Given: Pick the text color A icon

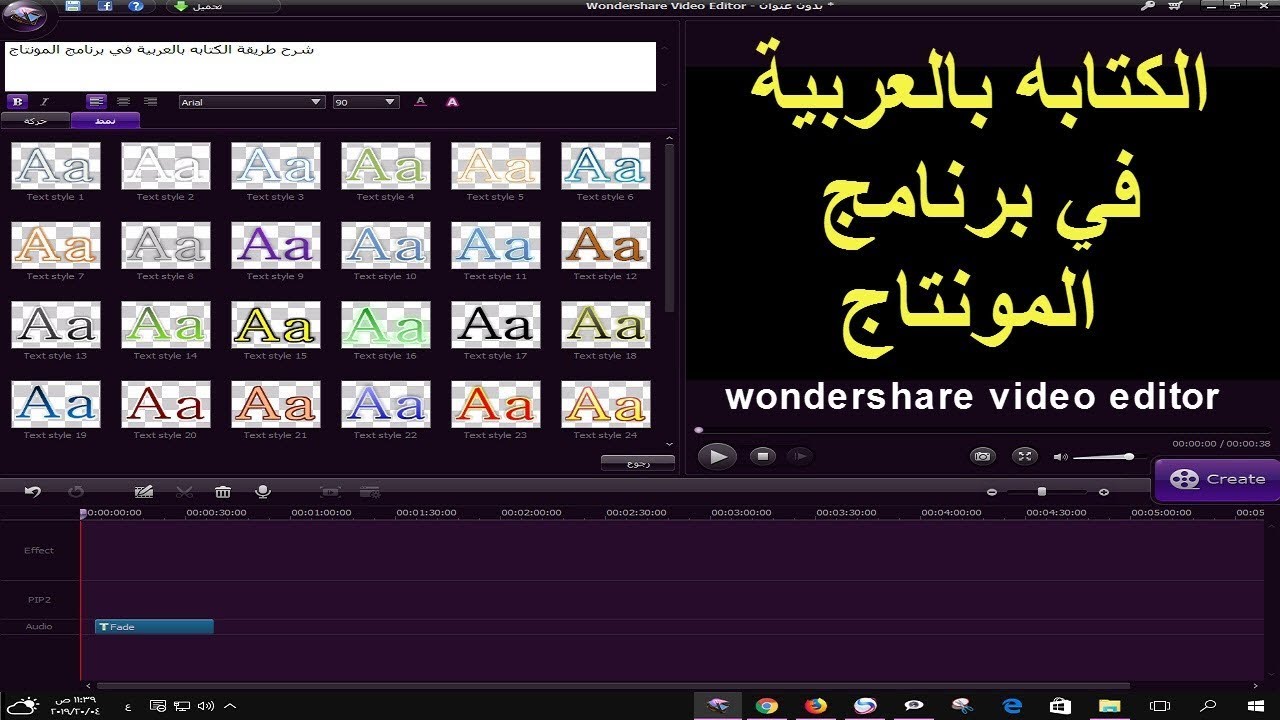Looking at the screenshot, I should tap(420, 102).
